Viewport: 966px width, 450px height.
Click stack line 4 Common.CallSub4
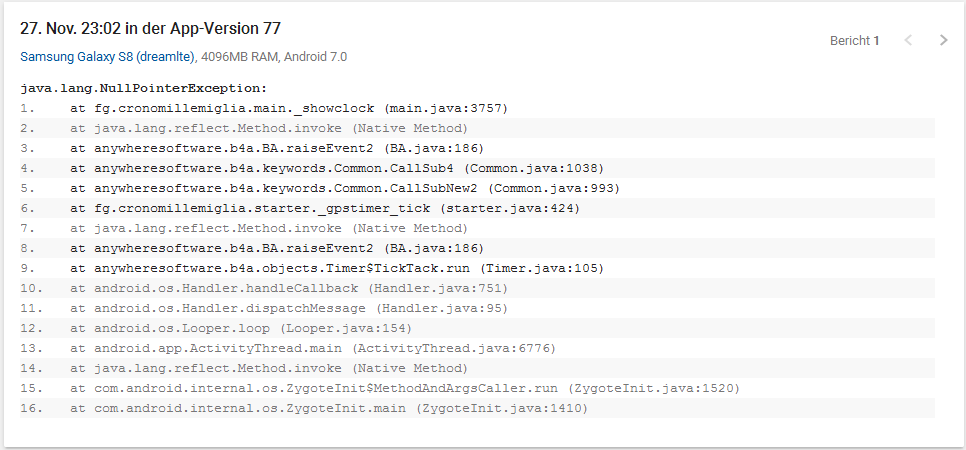(x=336, y=168)
